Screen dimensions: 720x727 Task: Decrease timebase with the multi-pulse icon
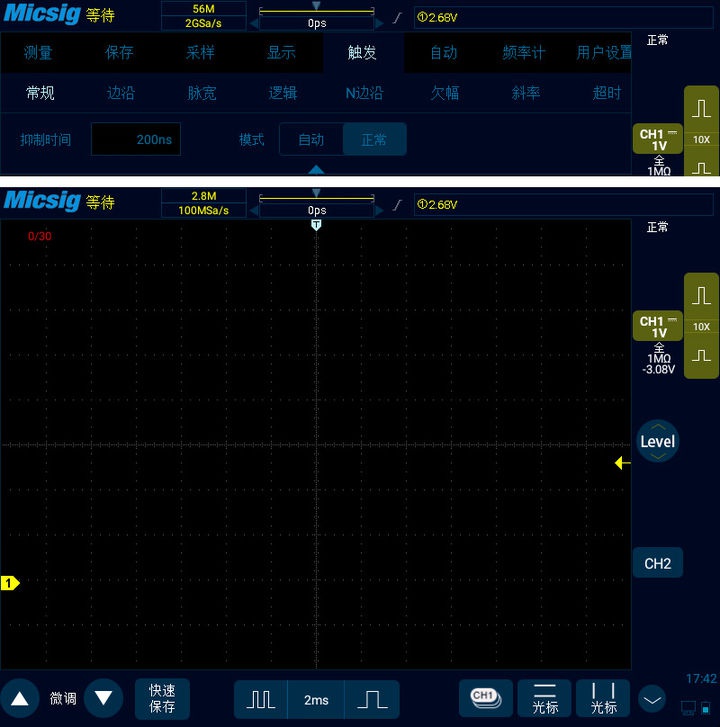(261, 700)
